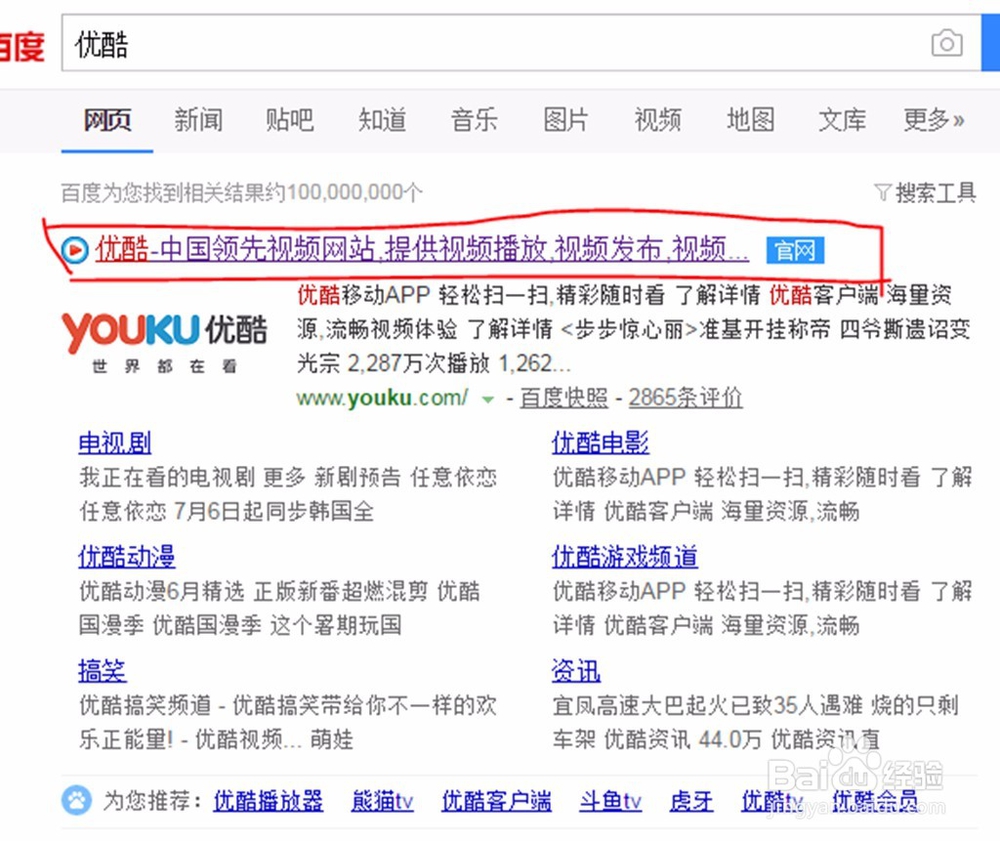Open the www.youku.com/ URL
Viewport: 1000px width, 841px height.
tap(382, 398)
